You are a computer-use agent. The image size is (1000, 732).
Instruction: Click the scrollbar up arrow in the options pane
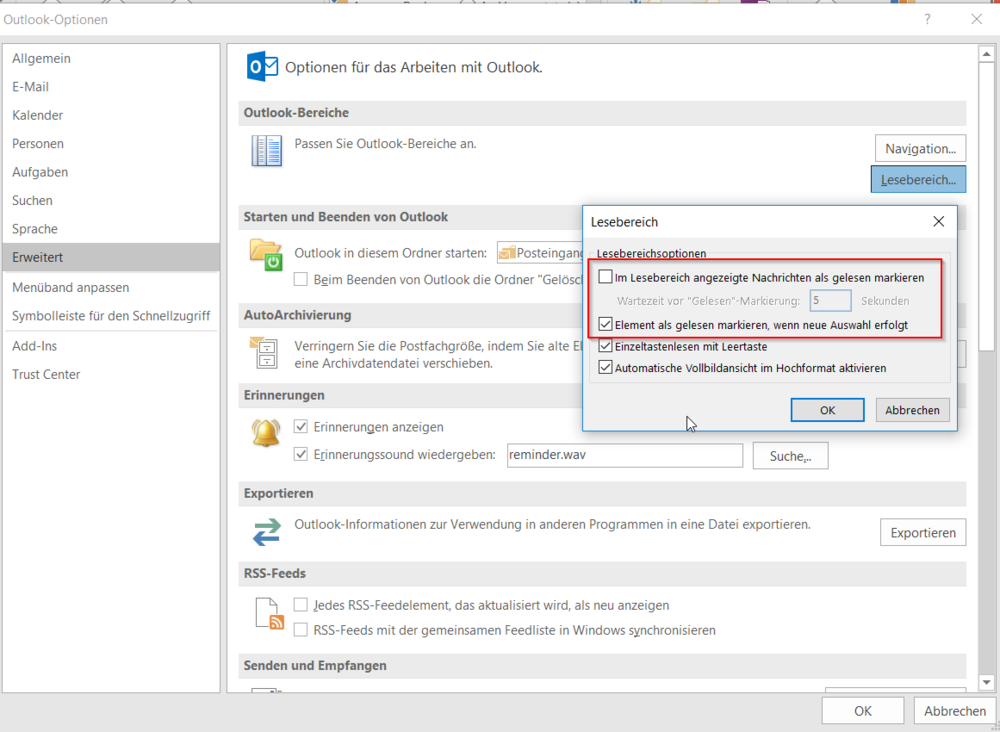click(x=987, y=54)
